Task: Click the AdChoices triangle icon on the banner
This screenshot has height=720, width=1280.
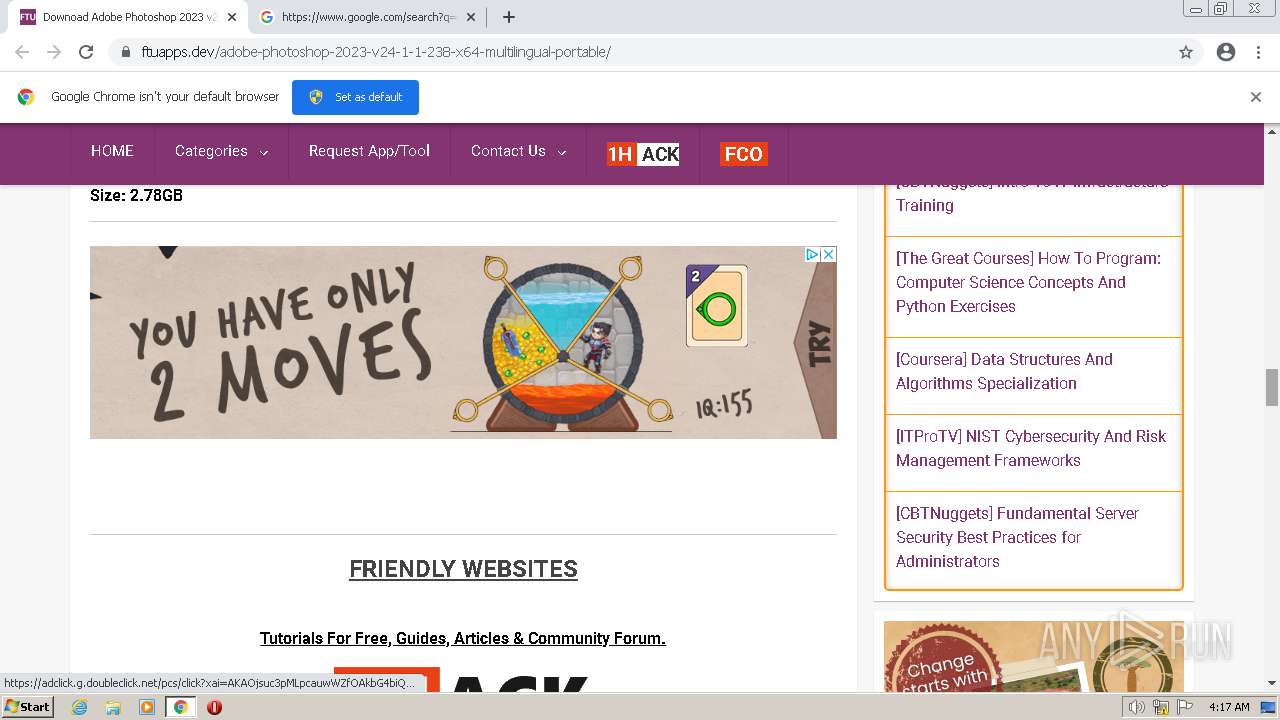Action: pyautogui.click(x=813, y=254)
